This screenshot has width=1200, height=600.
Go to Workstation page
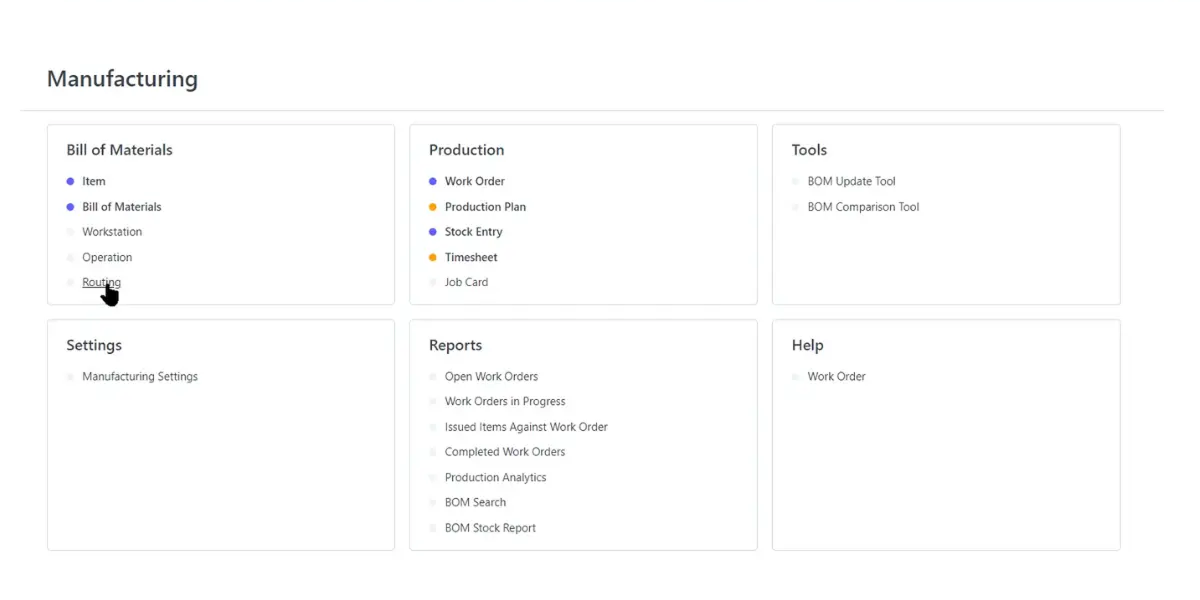click(x=112, y=232)
